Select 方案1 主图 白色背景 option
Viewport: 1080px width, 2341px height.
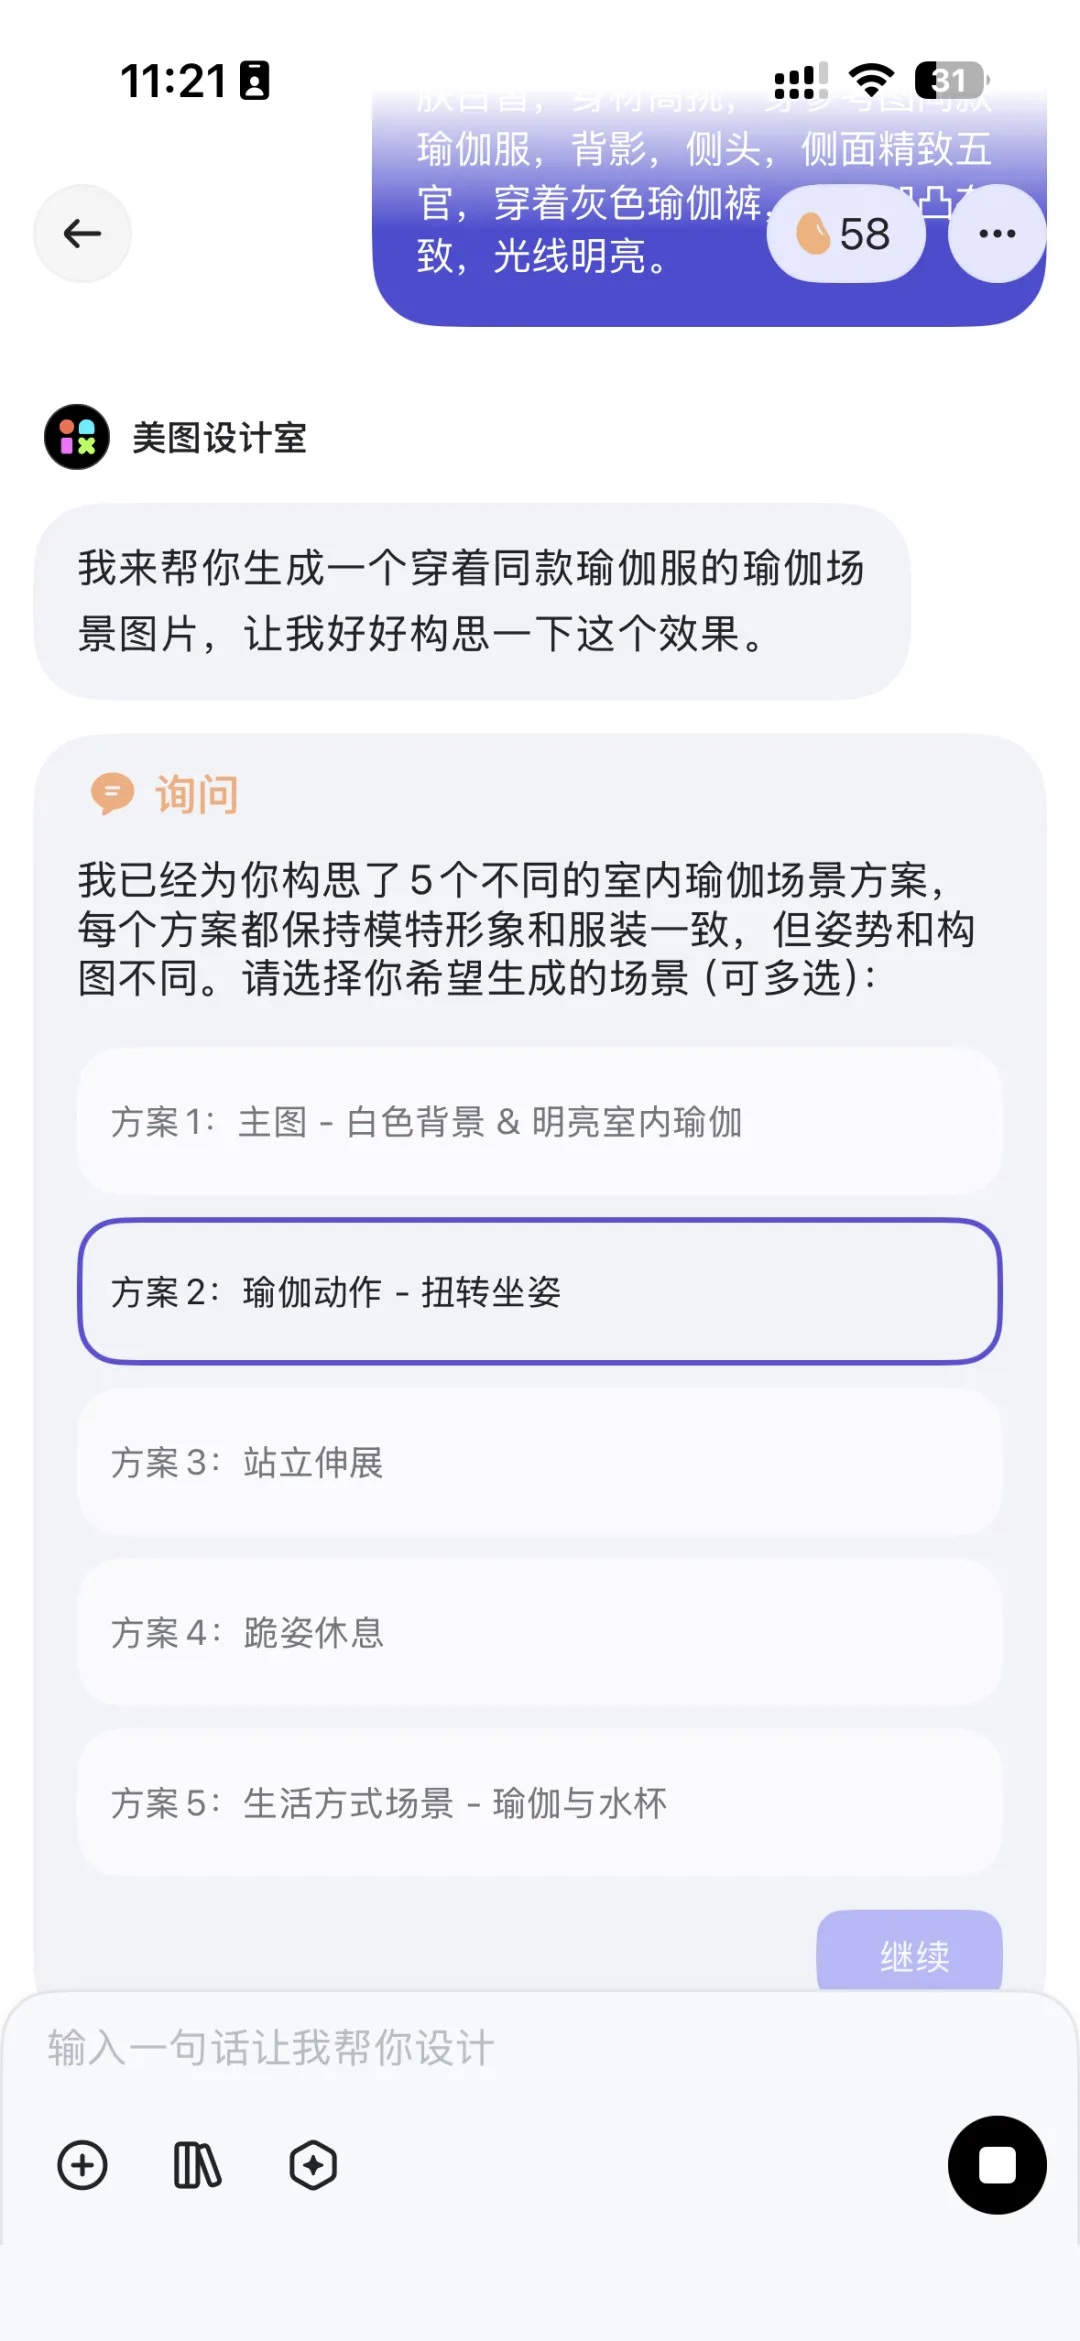tap(540, 1121)
